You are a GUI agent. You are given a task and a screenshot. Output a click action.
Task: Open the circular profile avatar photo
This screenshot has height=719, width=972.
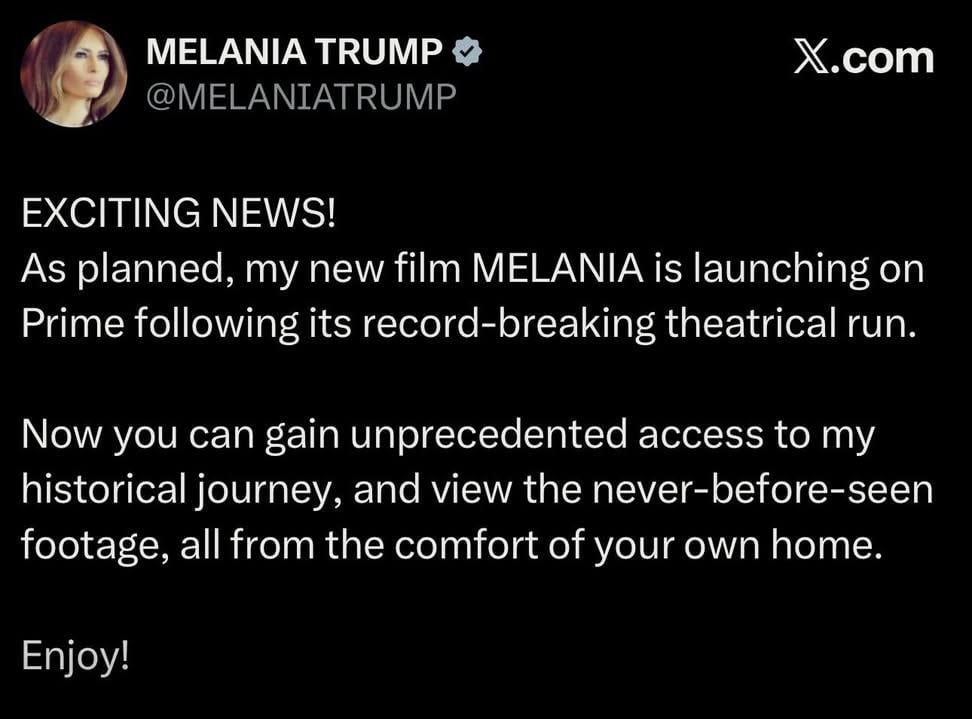74,74
